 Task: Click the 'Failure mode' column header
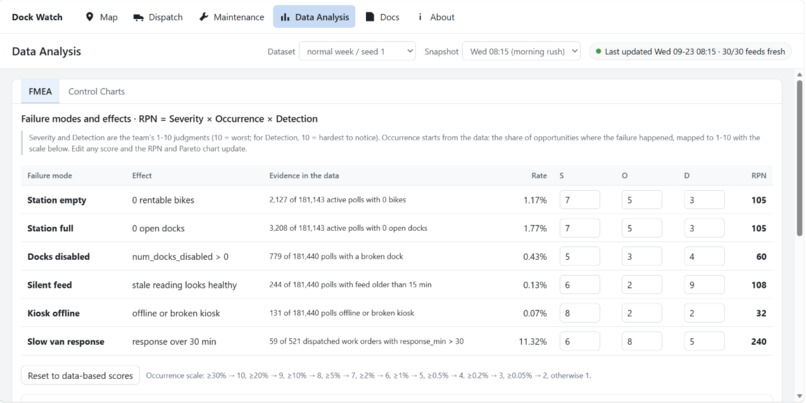tap(49, 175)
